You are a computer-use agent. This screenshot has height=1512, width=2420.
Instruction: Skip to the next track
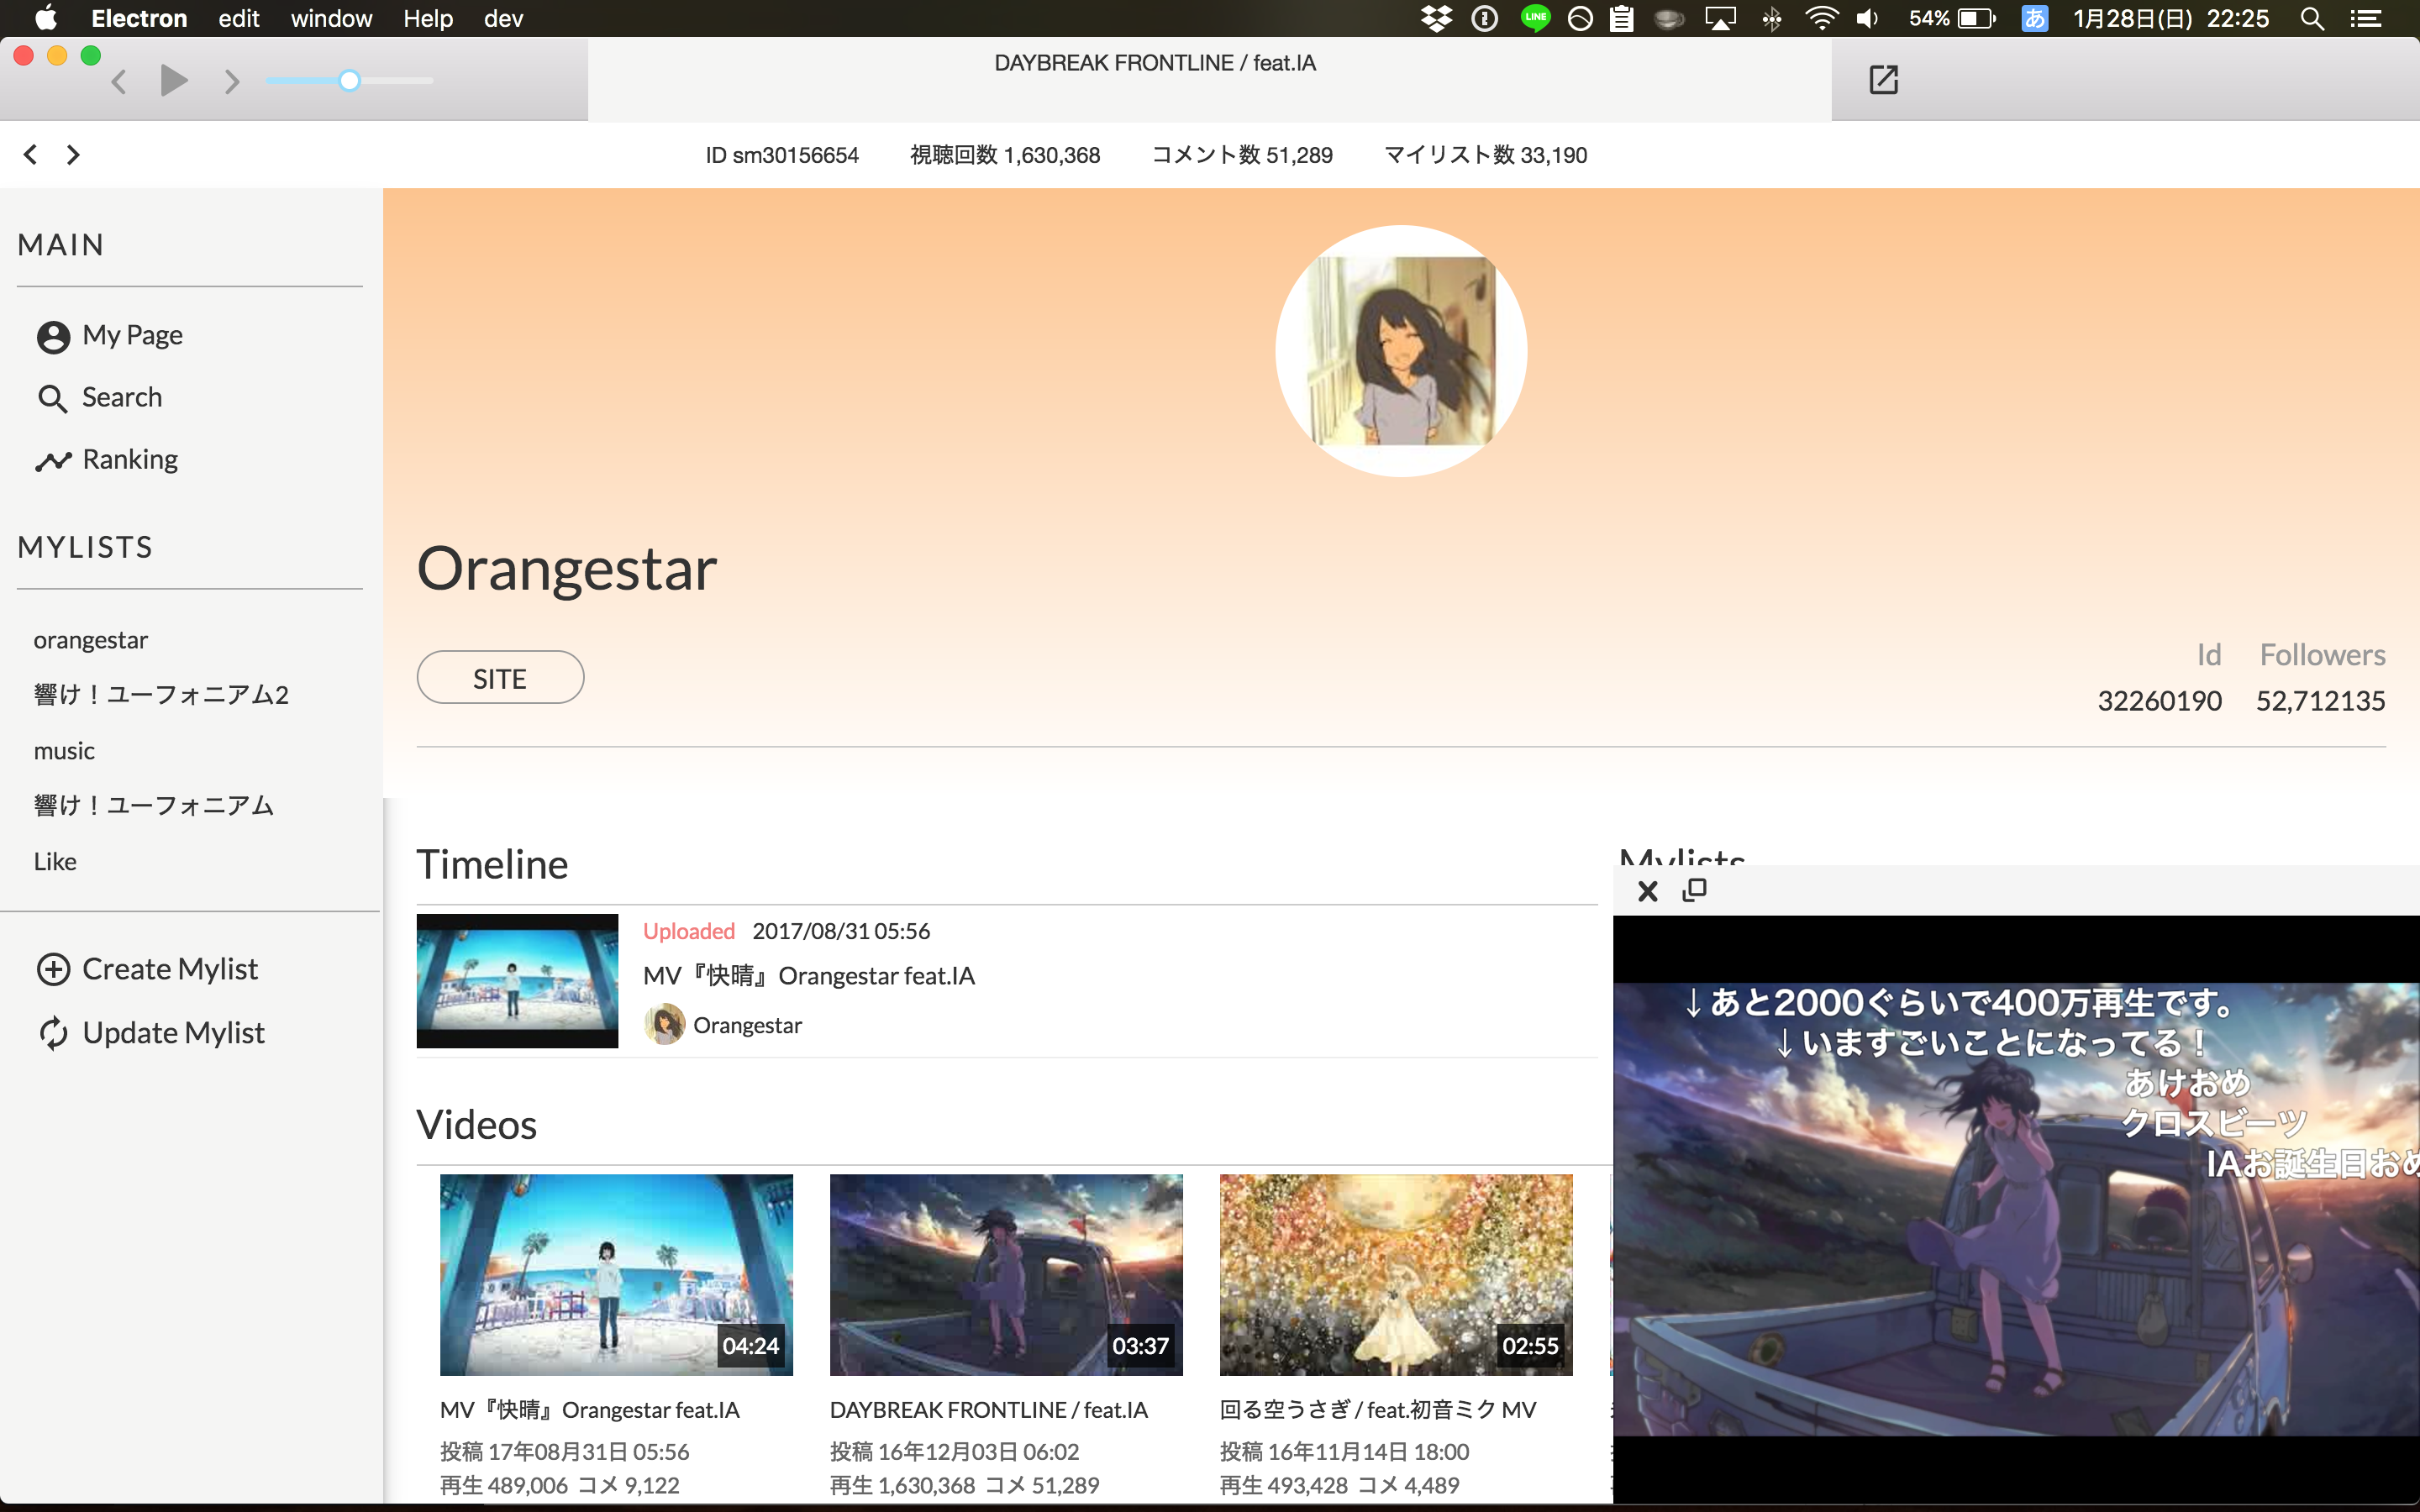(x=232, y=81)
